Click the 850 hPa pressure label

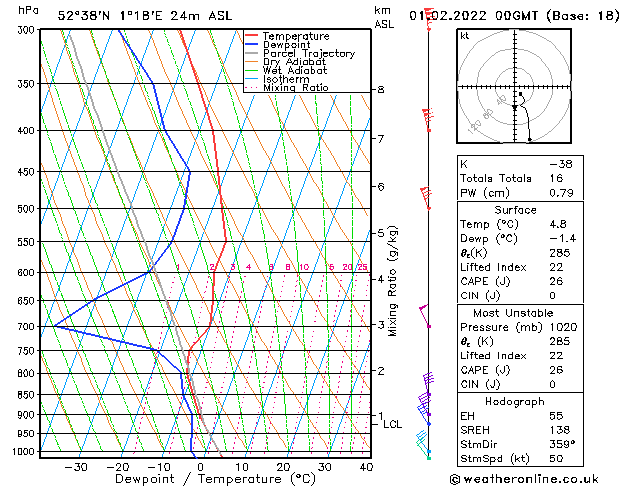pos(28,395)
